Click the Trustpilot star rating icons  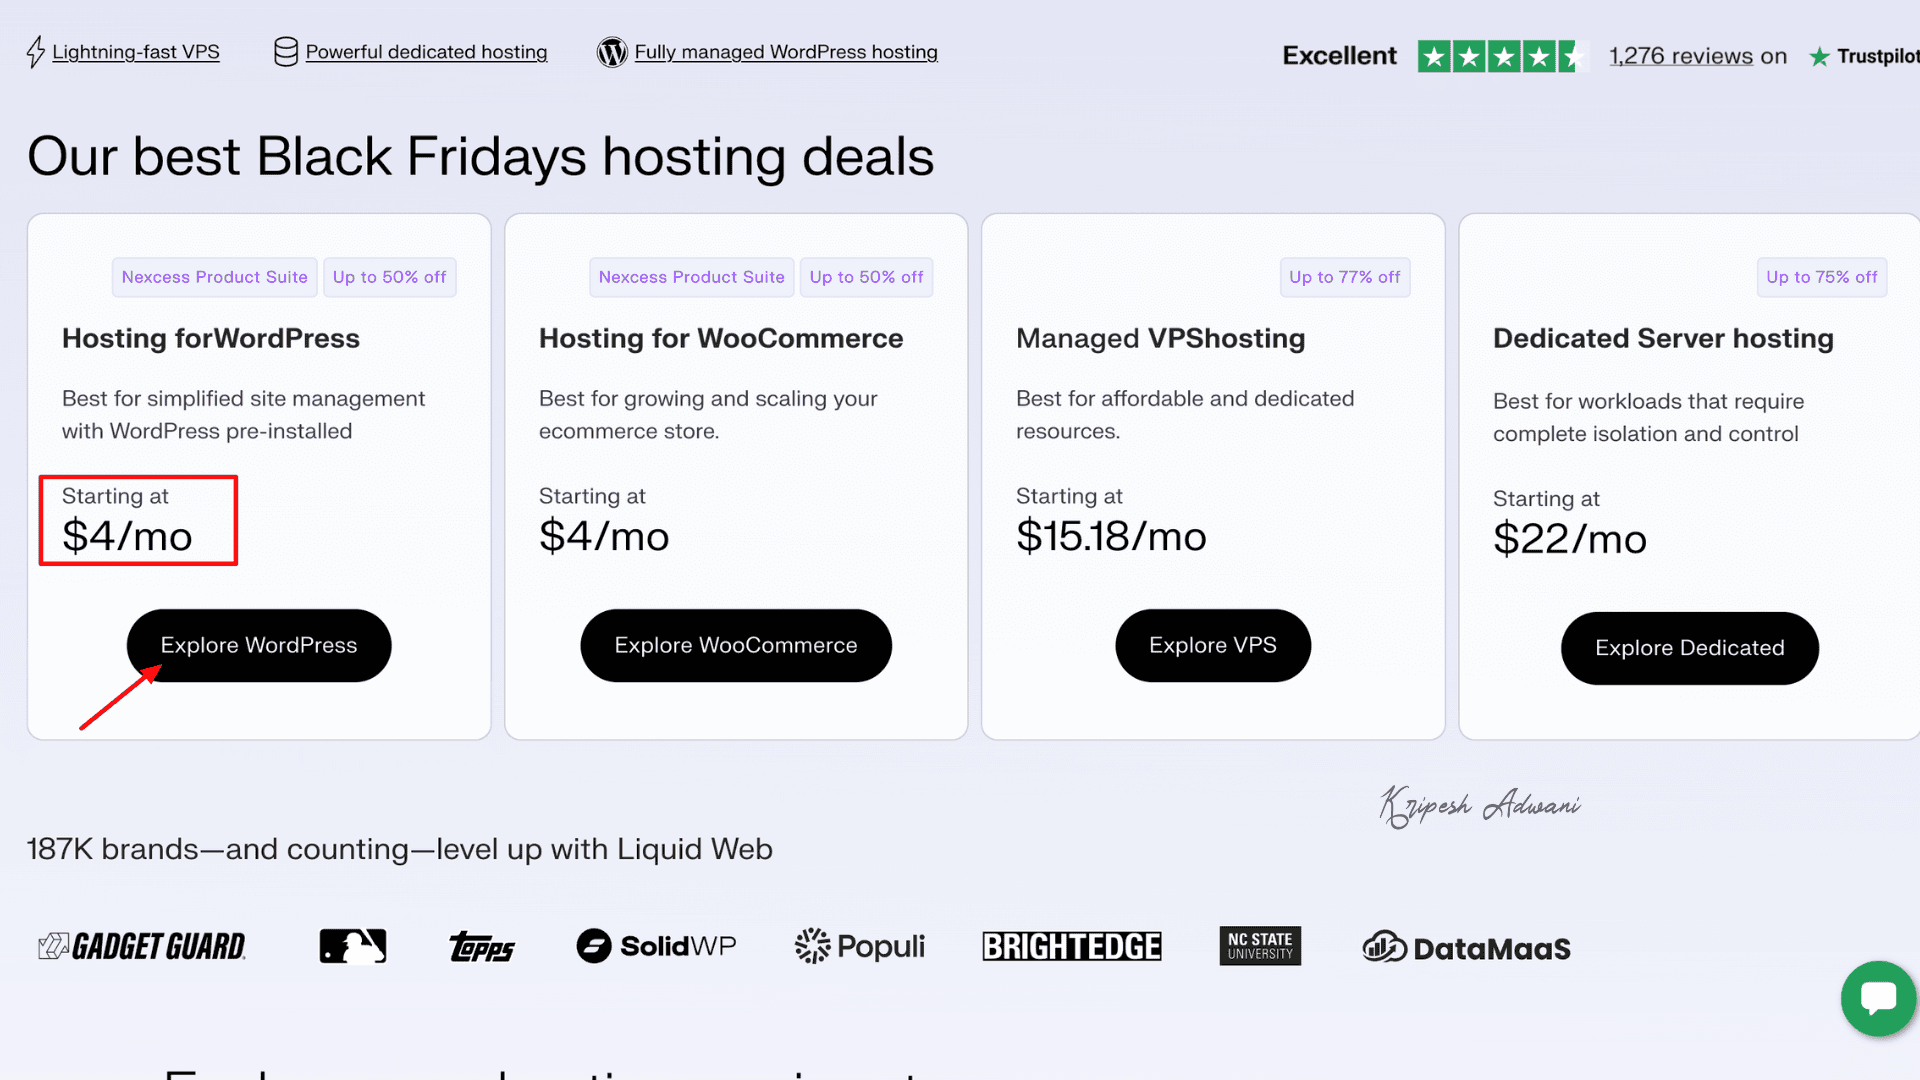pyautogui.click(x=1500, y=56)
